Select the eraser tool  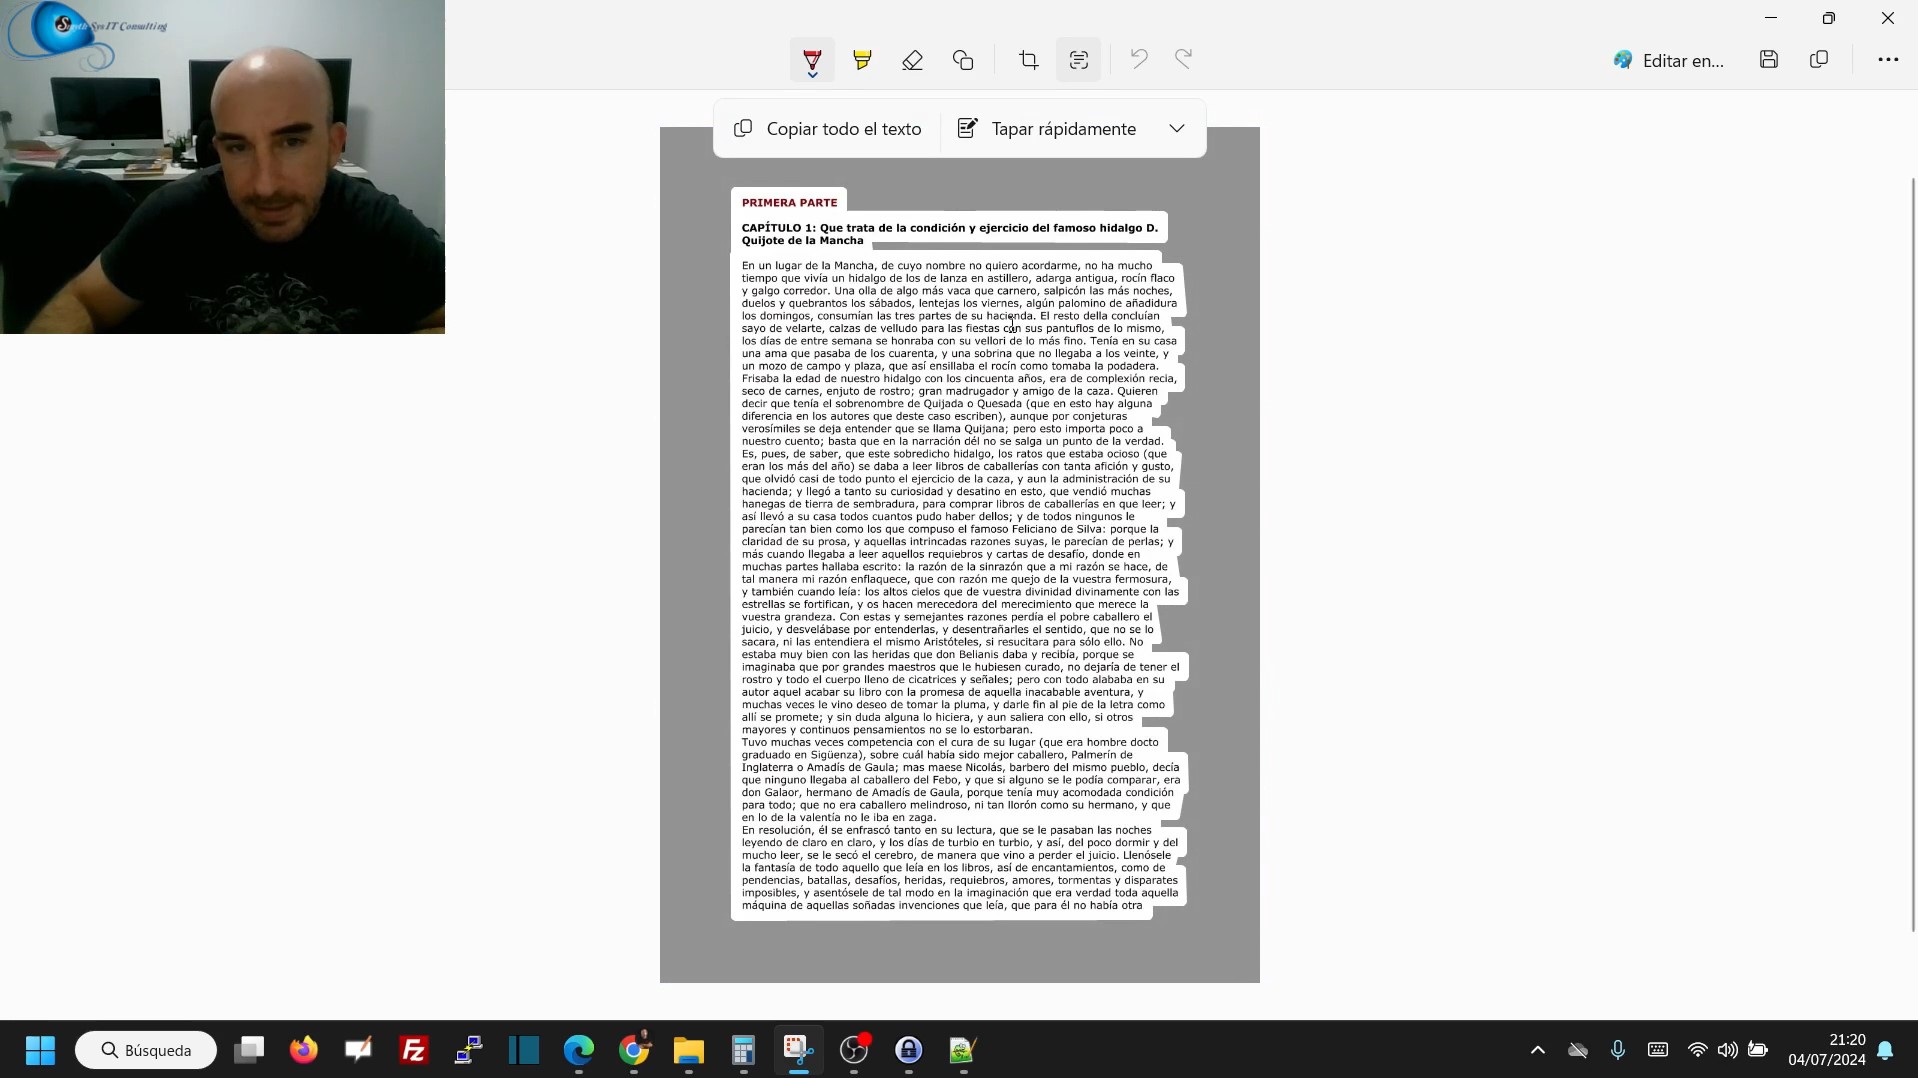pos(912,60)
